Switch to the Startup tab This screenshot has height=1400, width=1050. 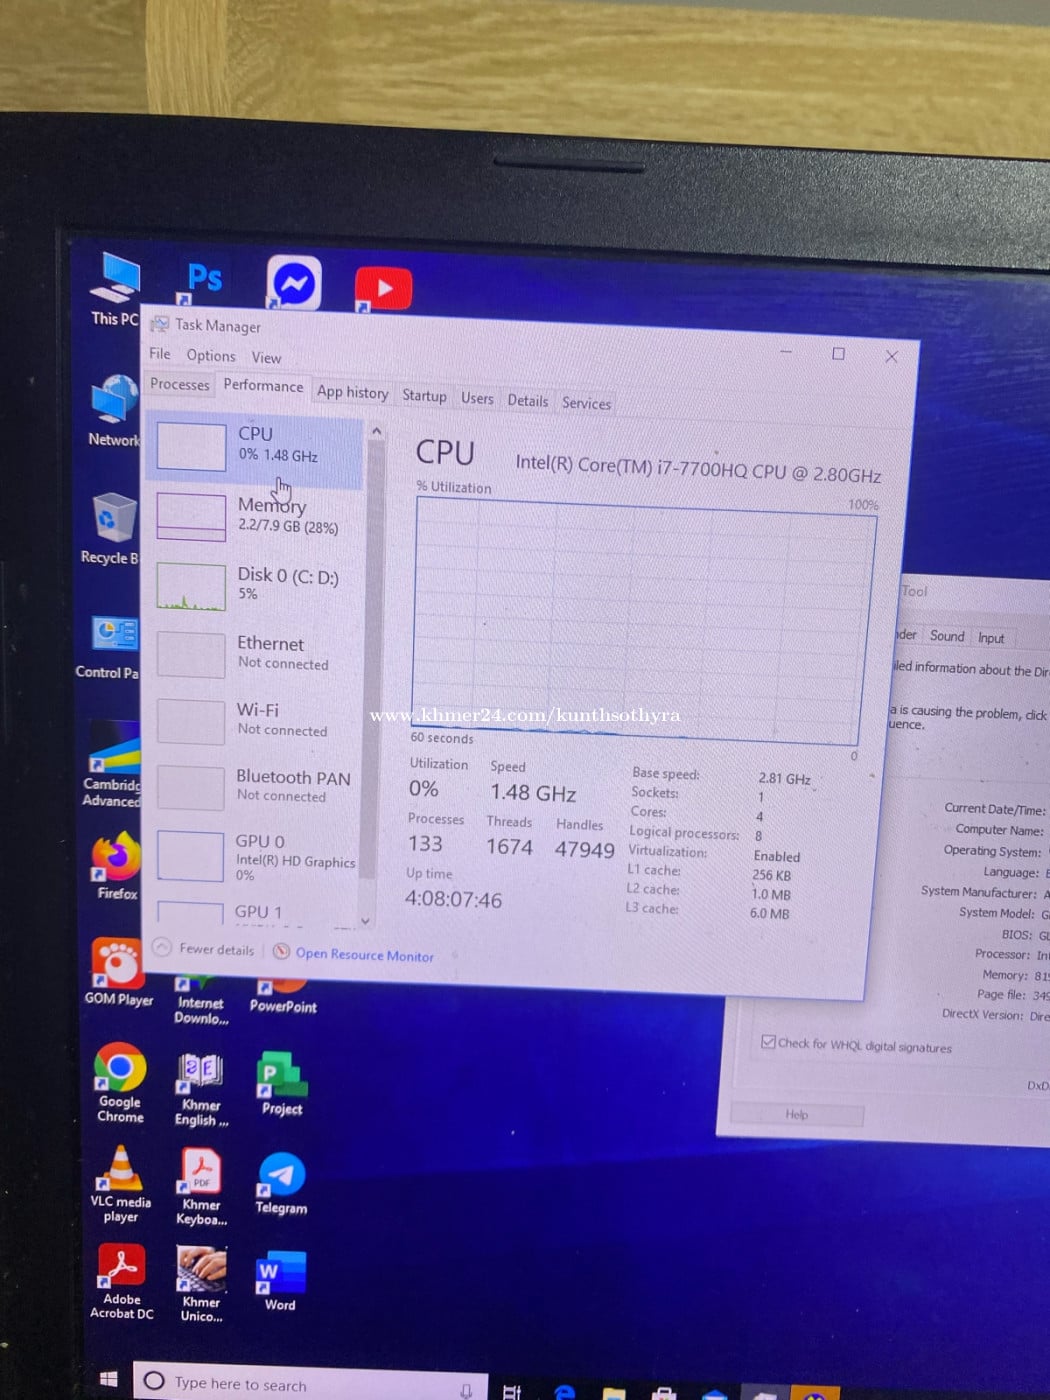424,396
